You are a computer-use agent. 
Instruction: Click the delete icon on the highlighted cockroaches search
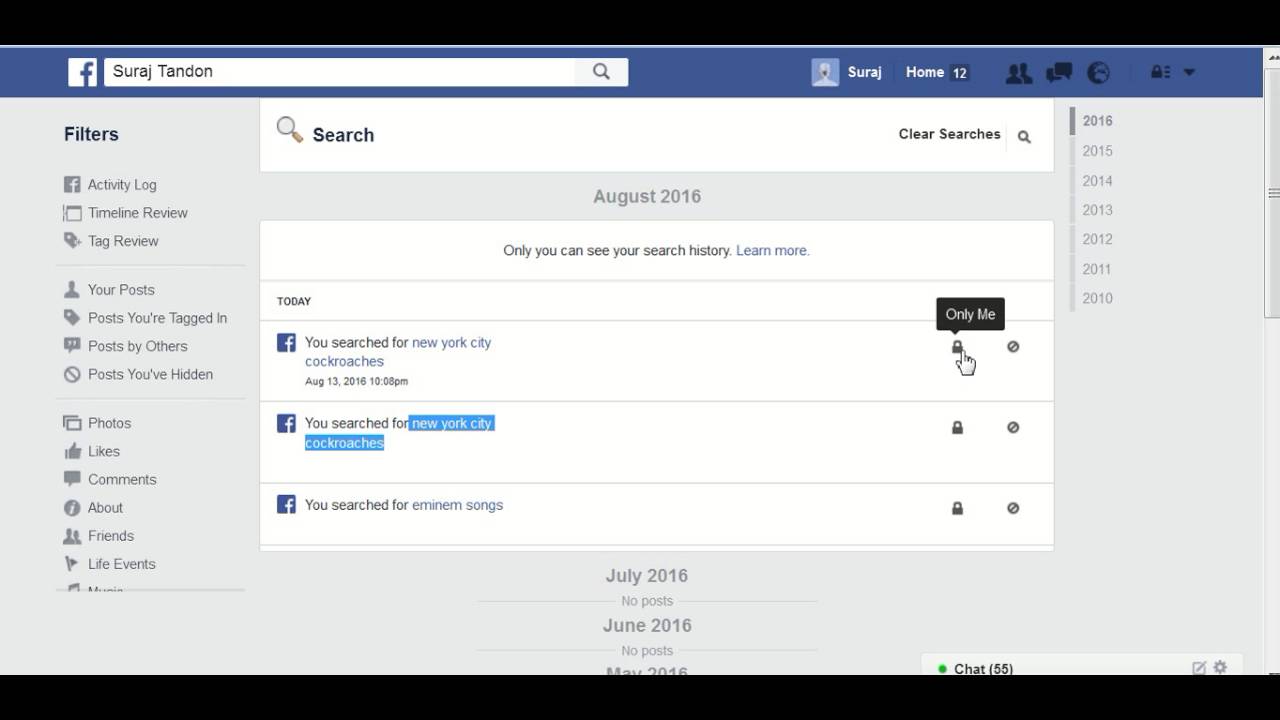click(x=1013, y=428)
